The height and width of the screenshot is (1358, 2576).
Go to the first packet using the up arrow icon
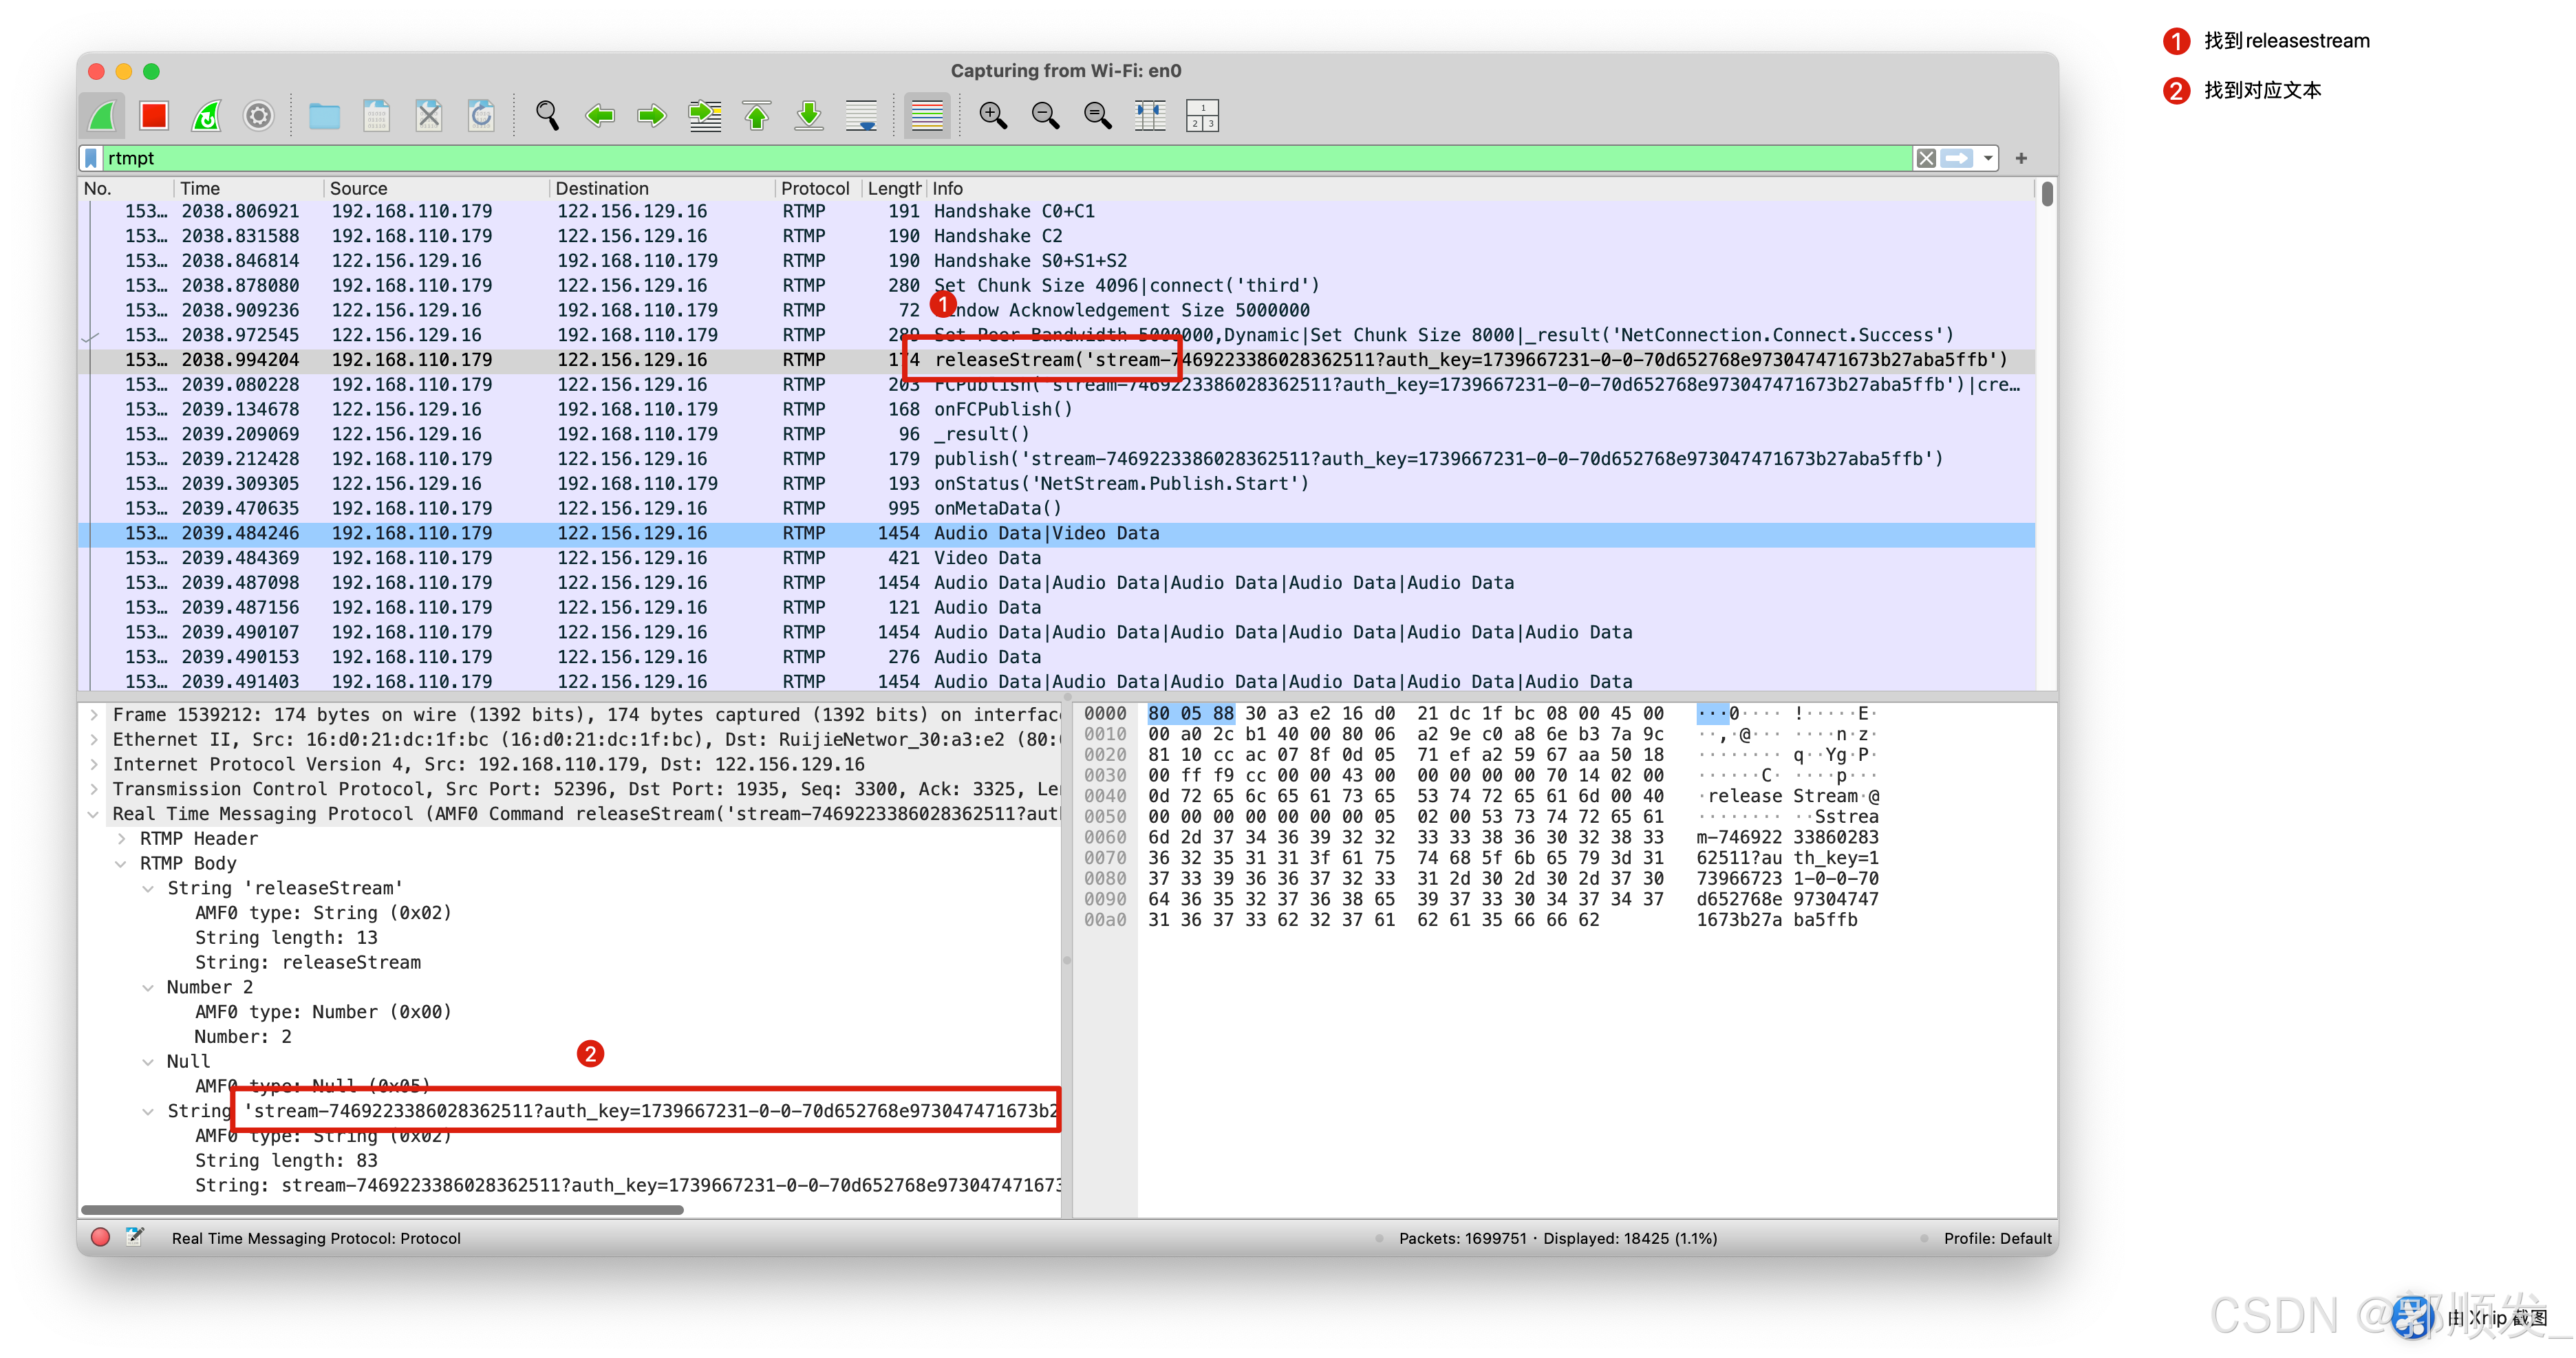coord(757,116)
